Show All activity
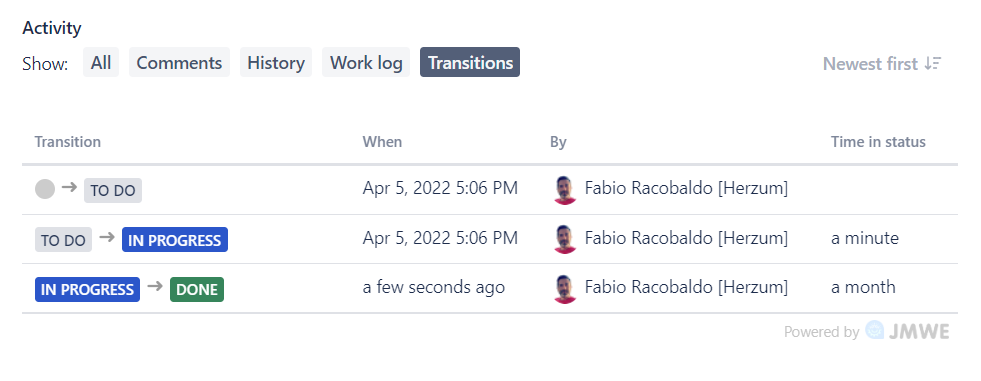The width and height of the screenshot is (981, 381). [x=101, y=63]
